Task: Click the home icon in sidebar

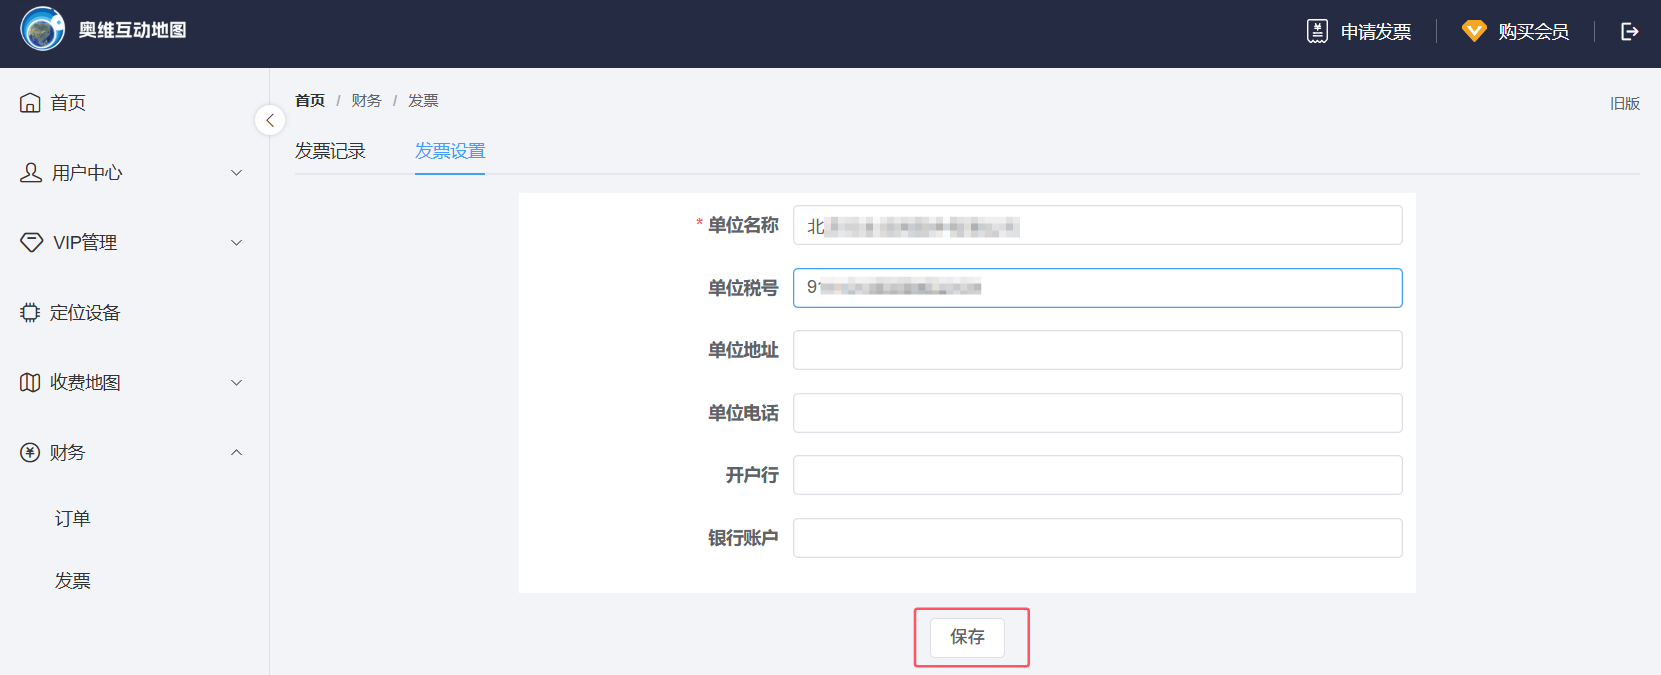Action: click(30, 103)
